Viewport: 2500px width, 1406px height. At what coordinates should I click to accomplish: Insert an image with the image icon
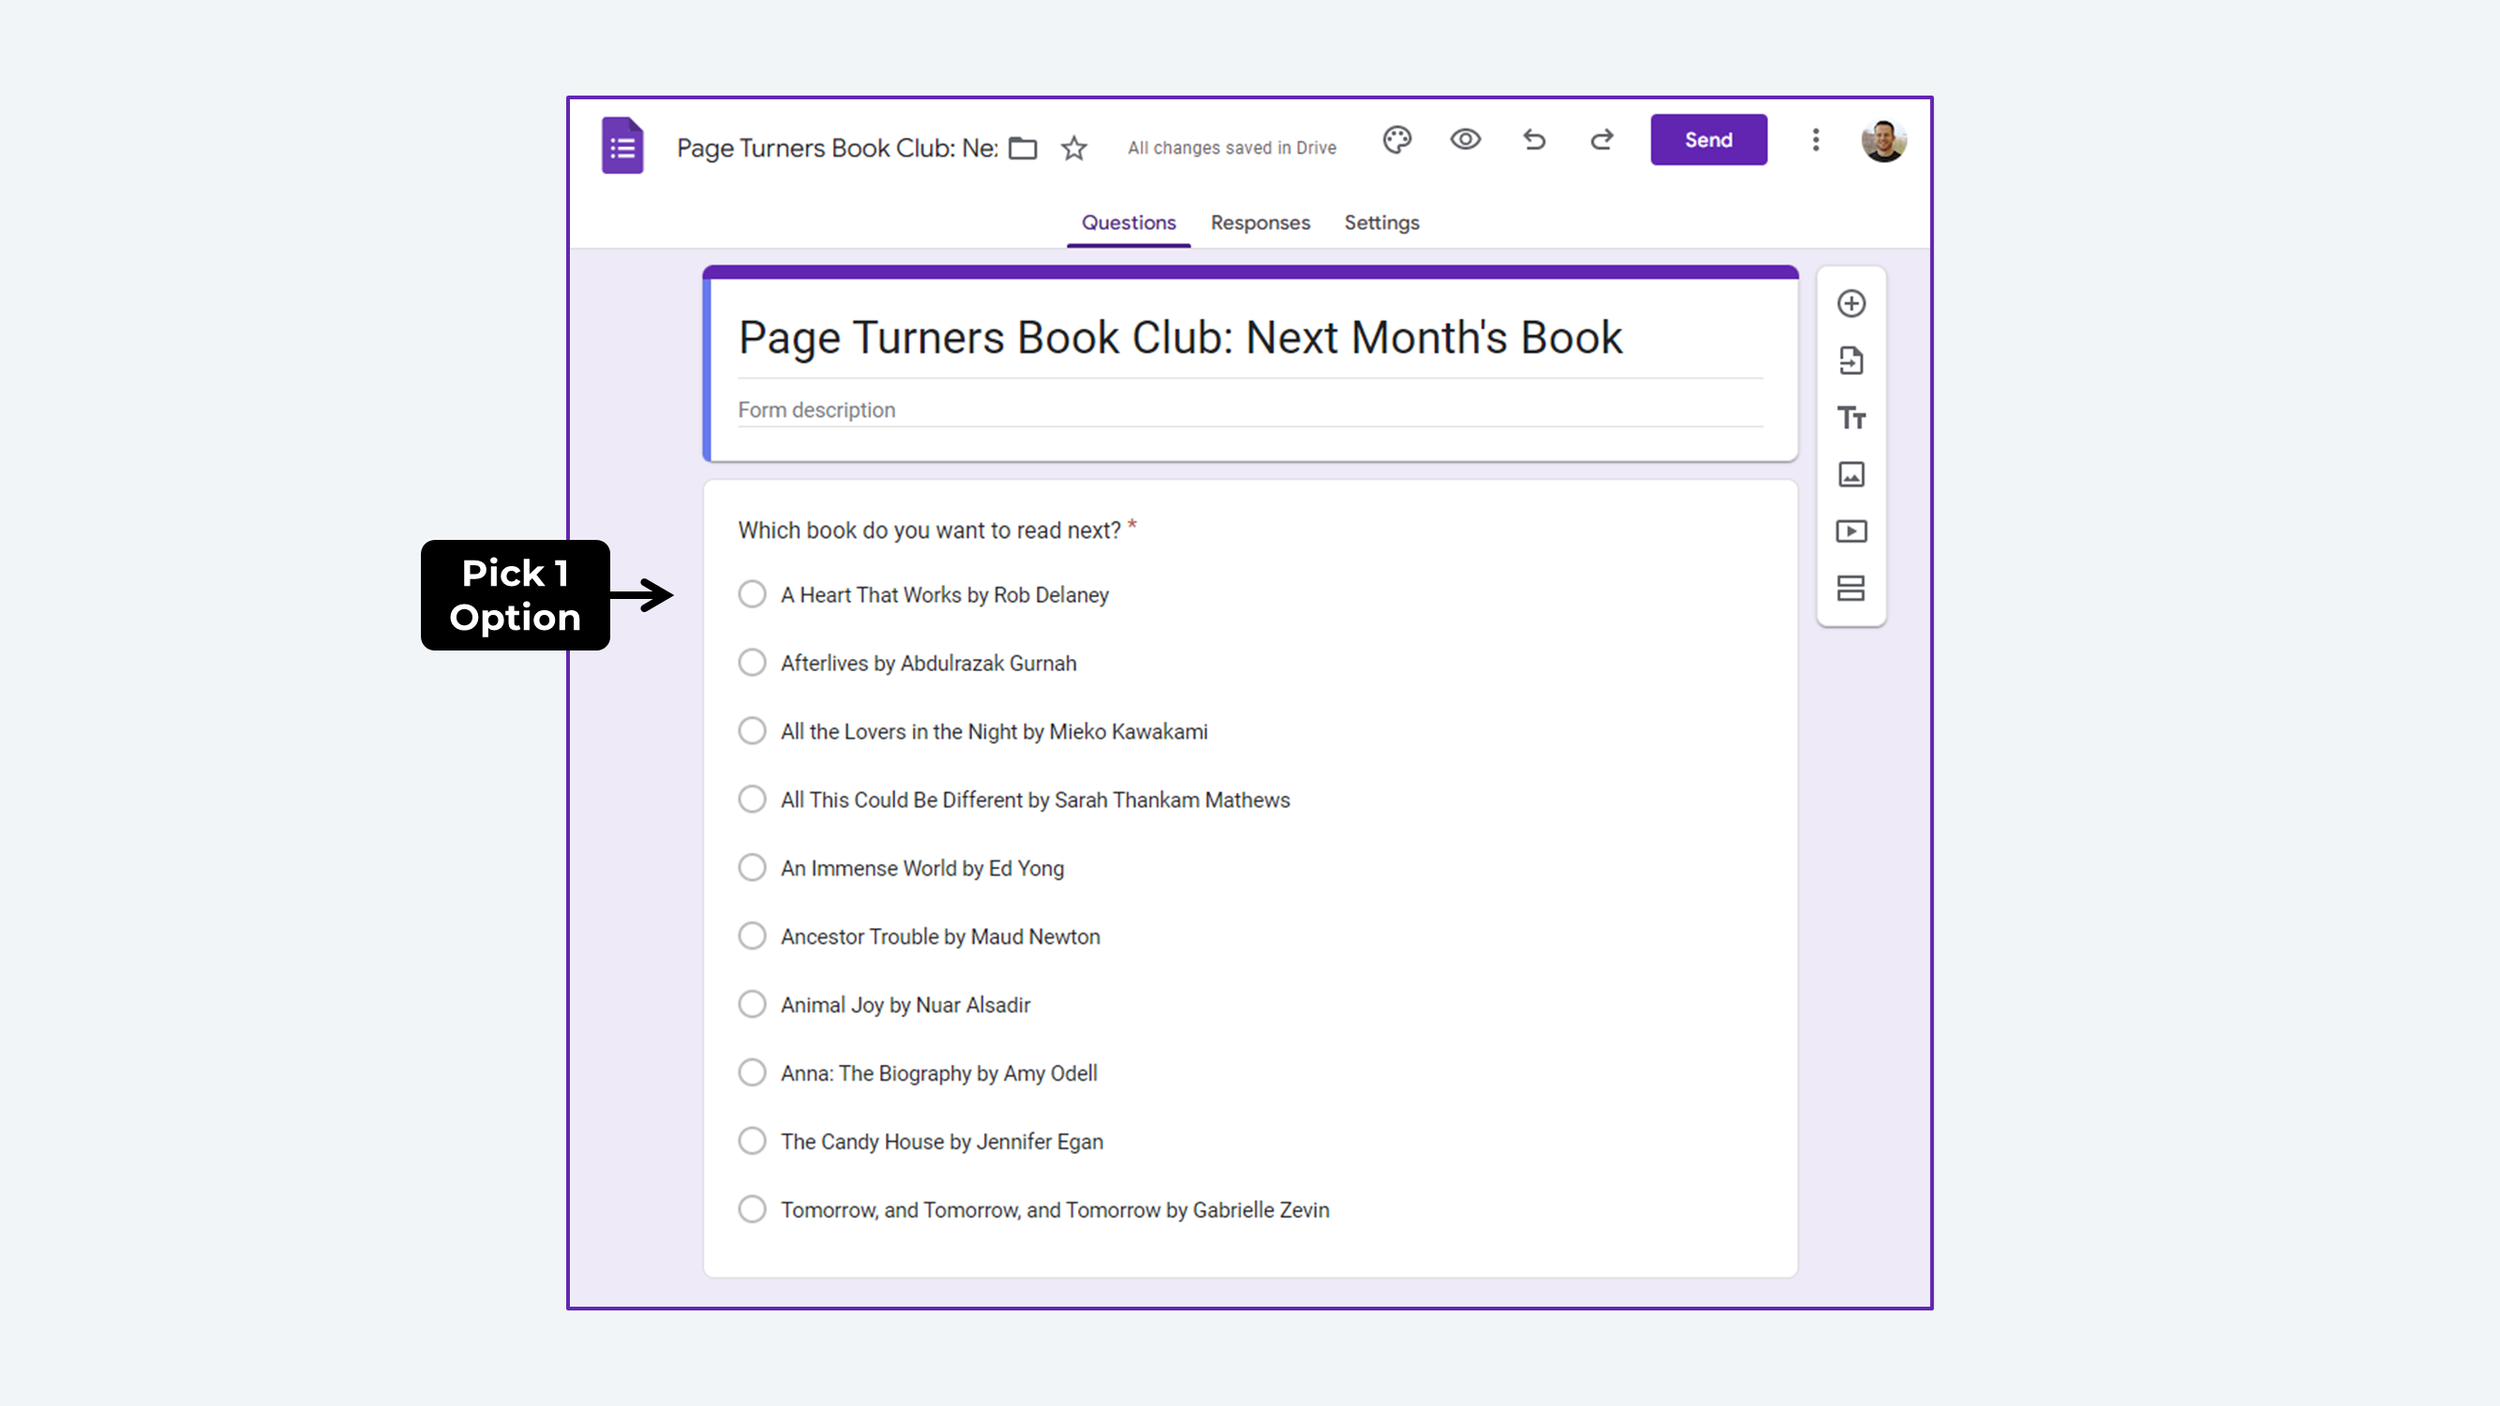point(1851,475)
